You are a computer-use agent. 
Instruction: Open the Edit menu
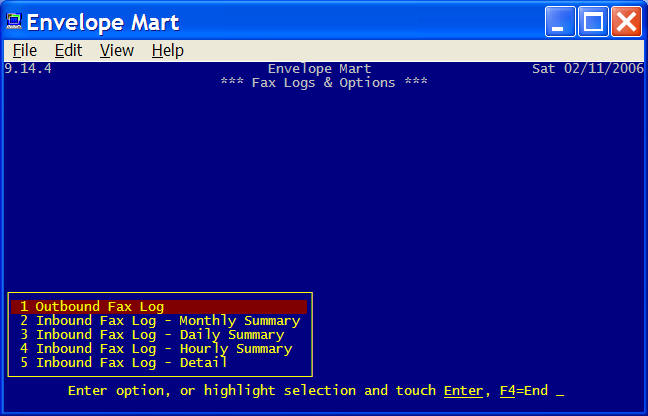(x=68, y=50)
